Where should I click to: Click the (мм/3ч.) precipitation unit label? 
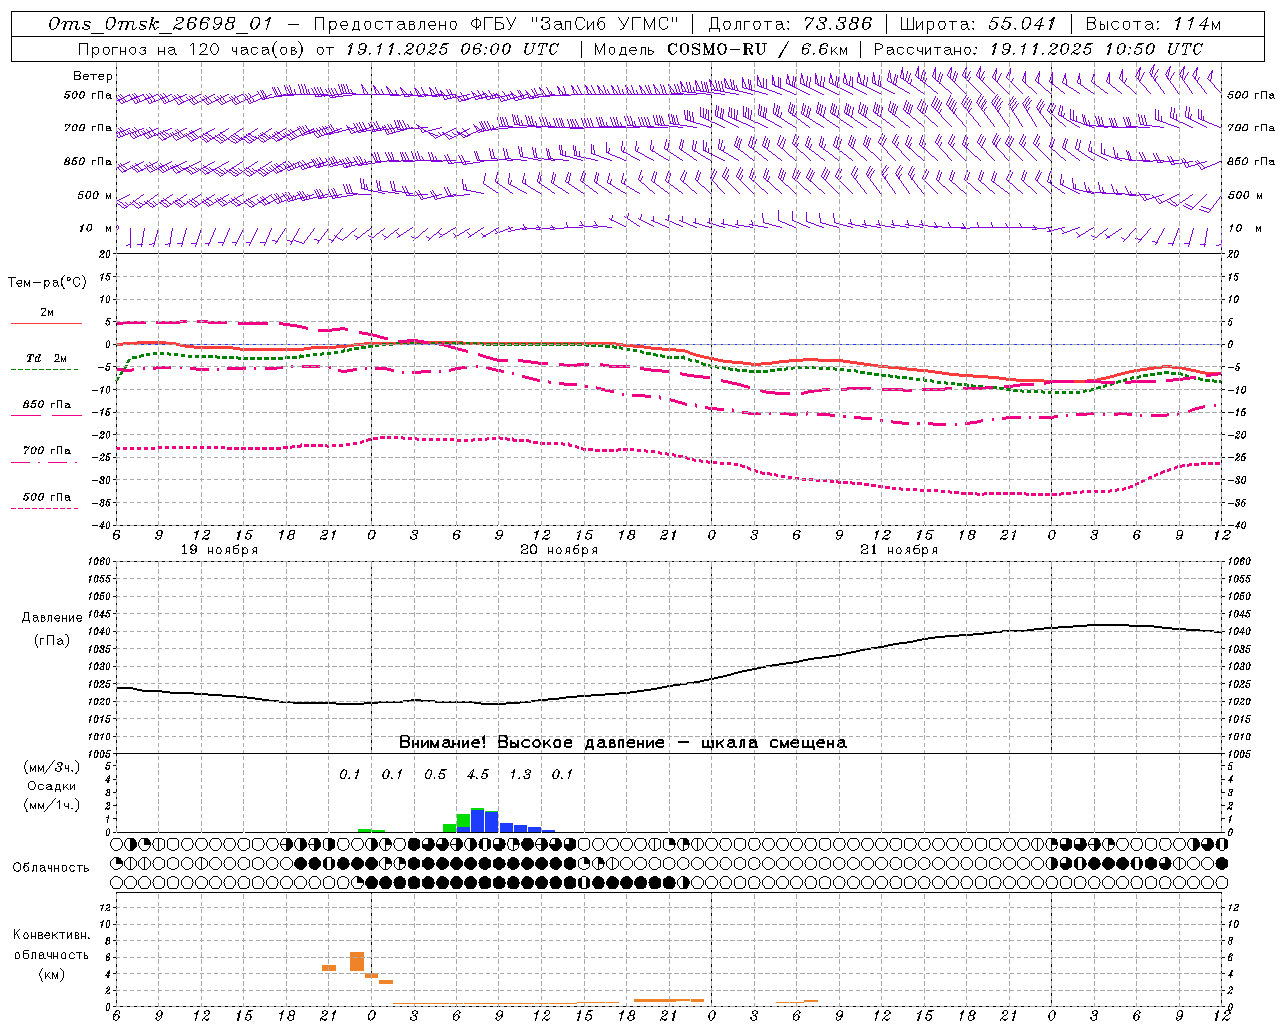[52, 767]
